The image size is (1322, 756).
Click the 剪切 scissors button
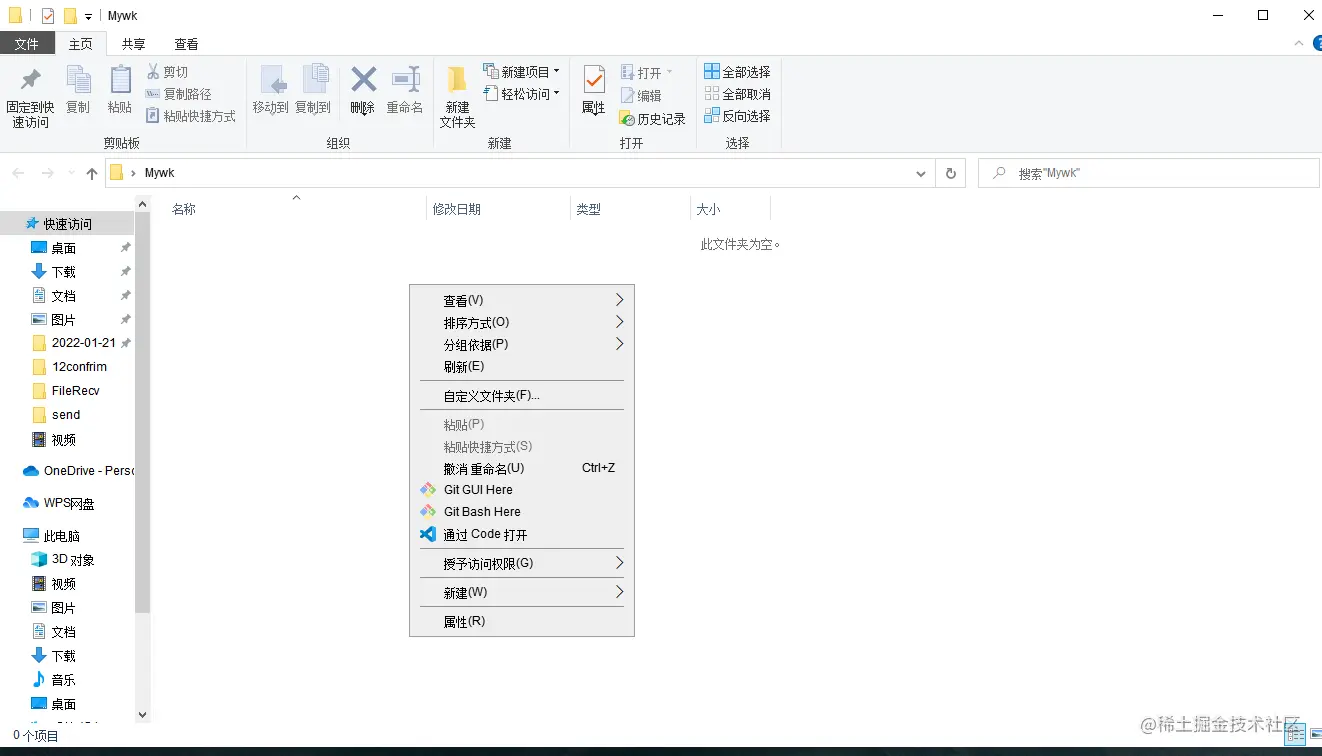click(x=167, y=72)
